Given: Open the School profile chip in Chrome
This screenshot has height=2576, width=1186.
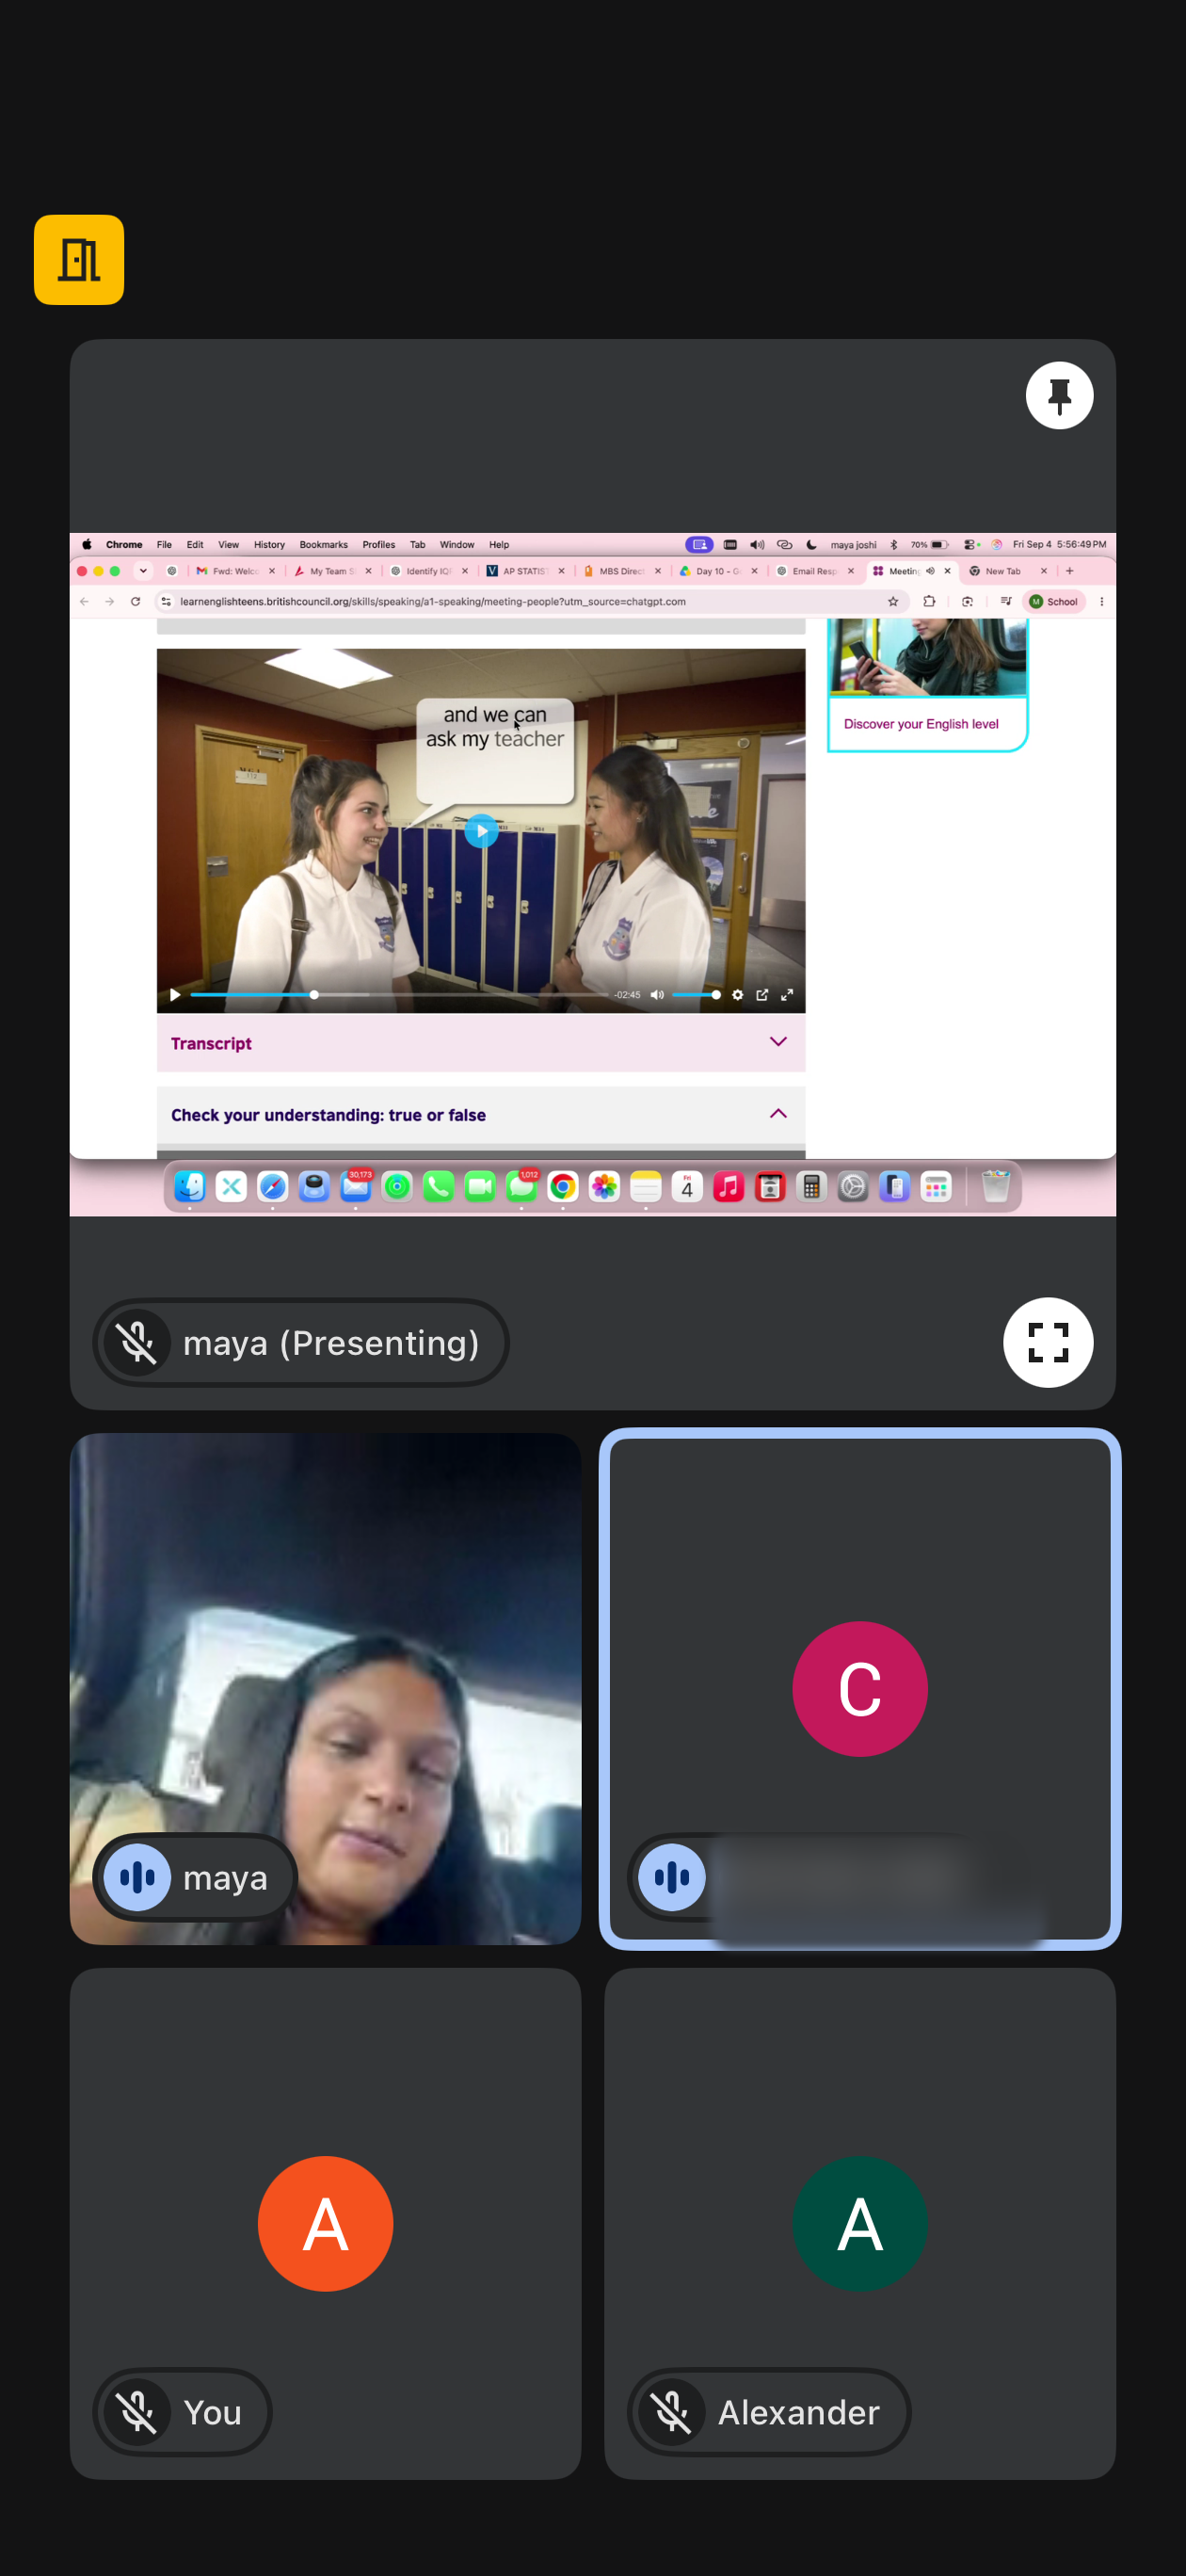Looking at the screenshot, I should [1054, 602].
